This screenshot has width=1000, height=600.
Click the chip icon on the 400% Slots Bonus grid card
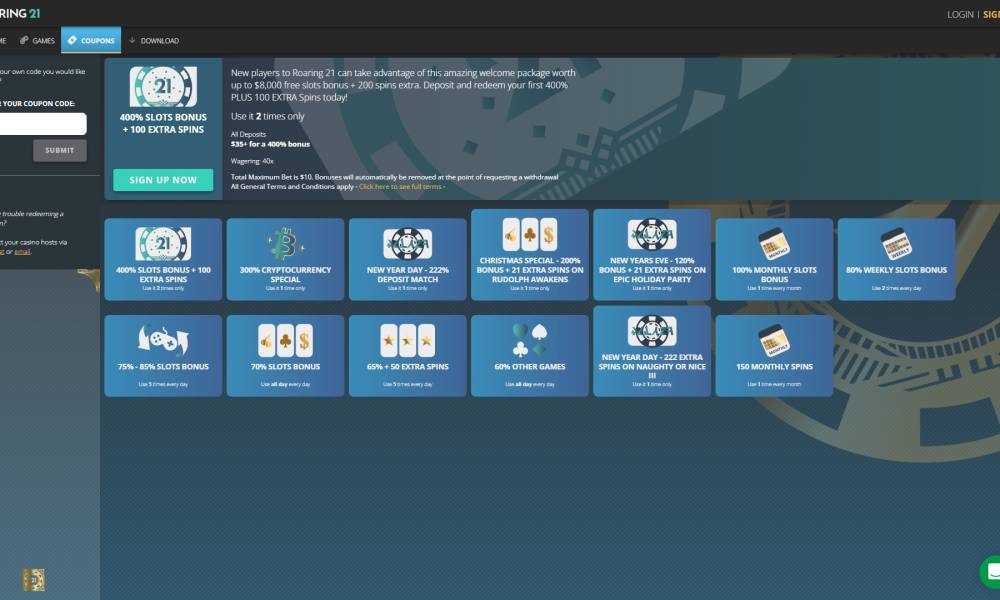163,244
